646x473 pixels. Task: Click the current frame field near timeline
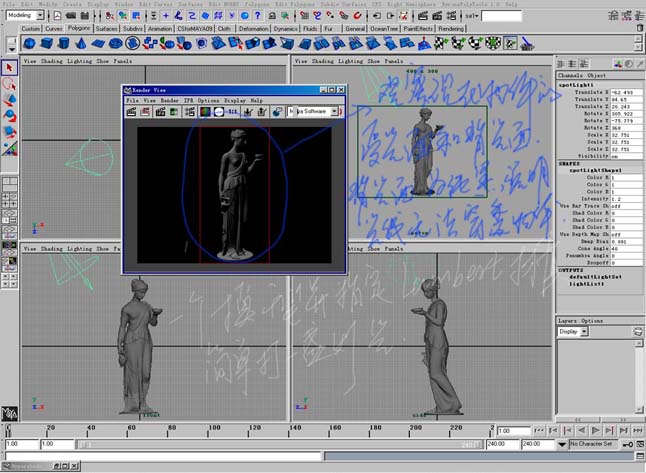(513, 431)
